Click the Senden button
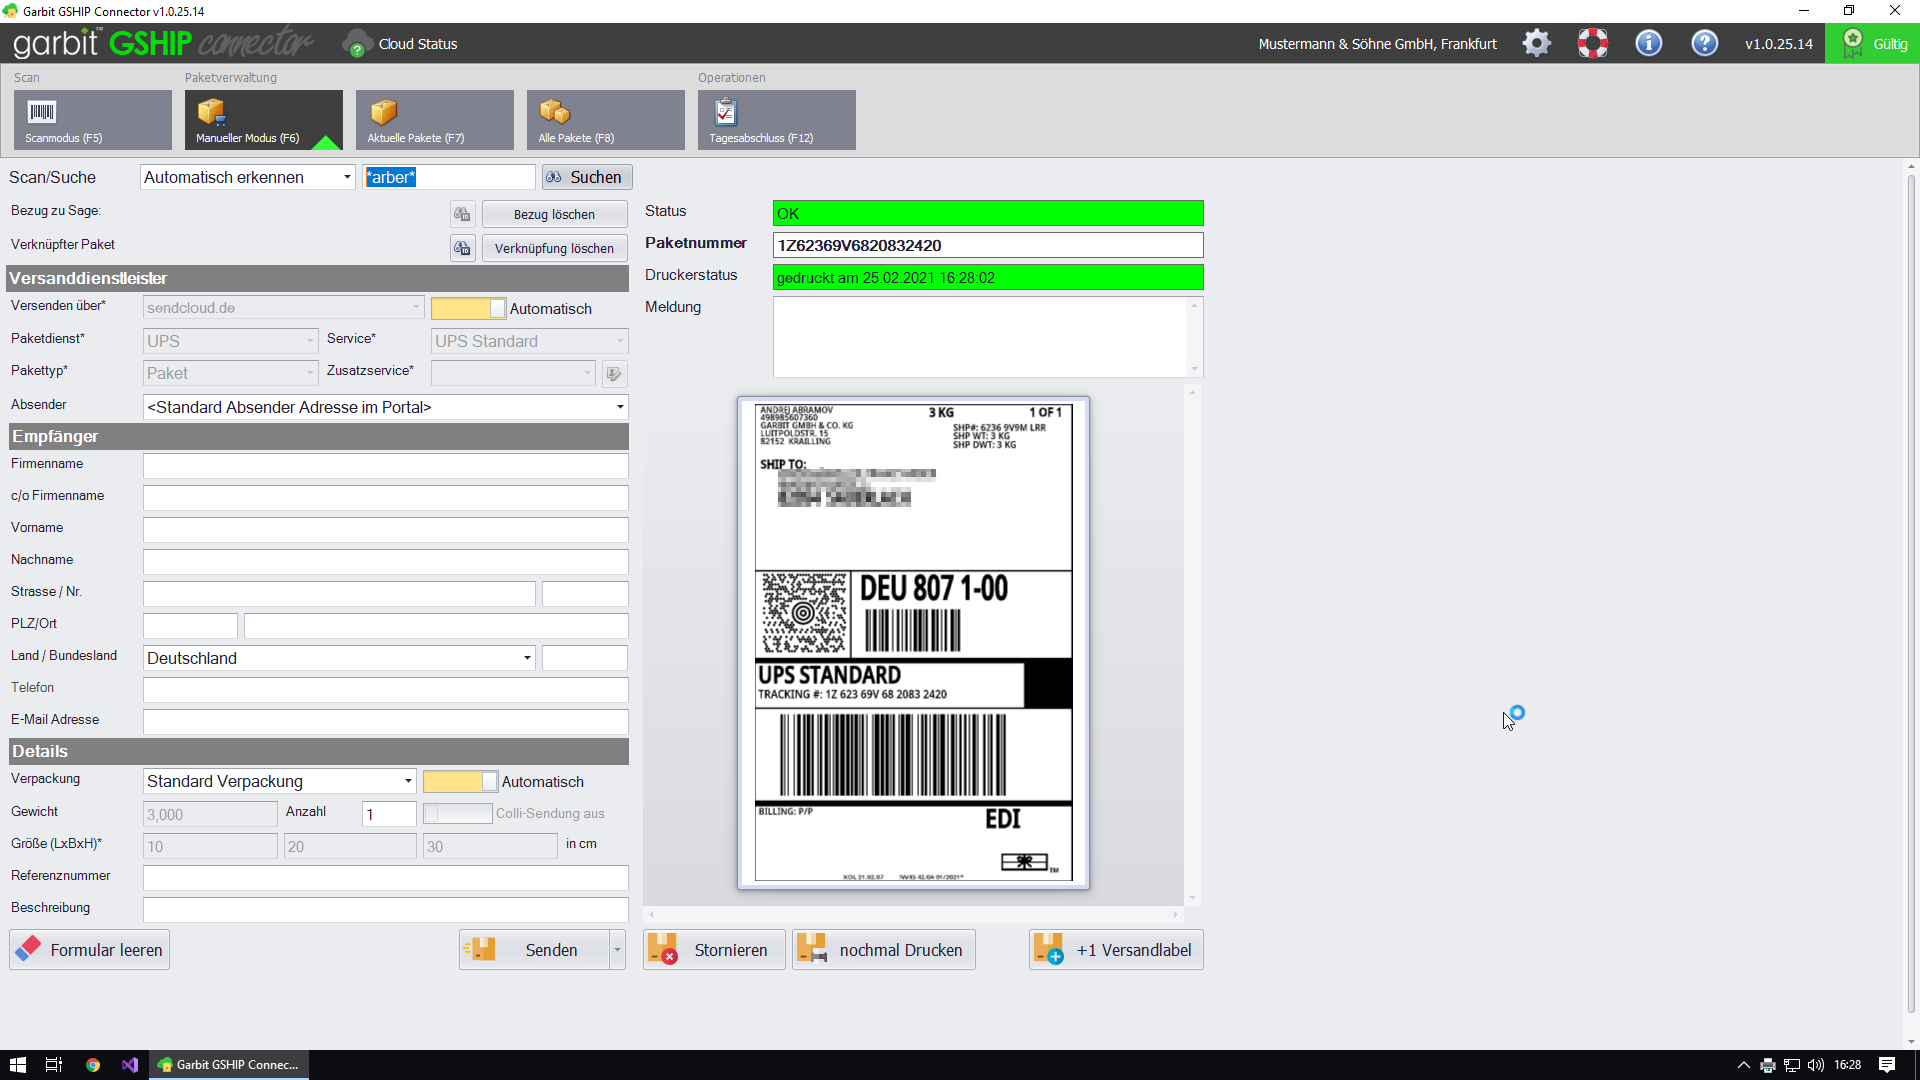 point(535,950)
